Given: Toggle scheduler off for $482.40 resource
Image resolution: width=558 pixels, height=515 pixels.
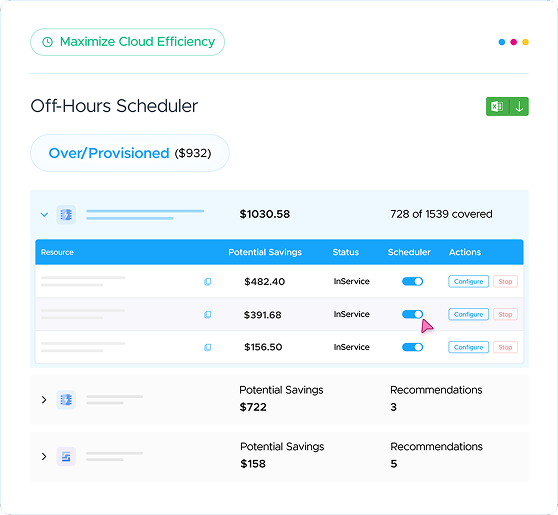Looking at the screenshot, I should (x=412, y=282).
